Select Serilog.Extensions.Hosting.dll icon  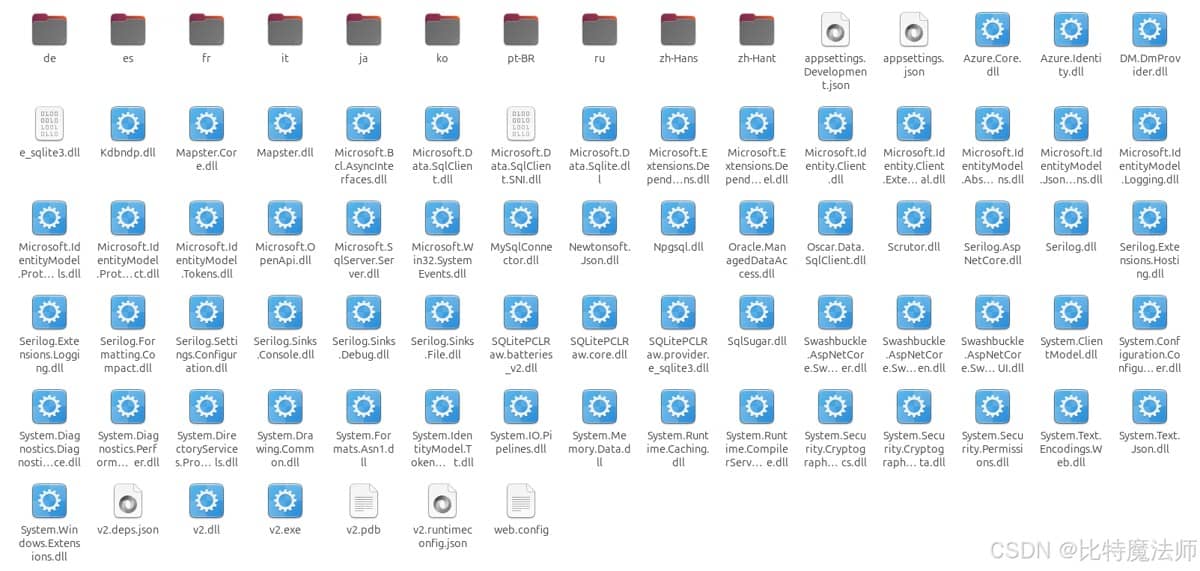pos(1150,218)
